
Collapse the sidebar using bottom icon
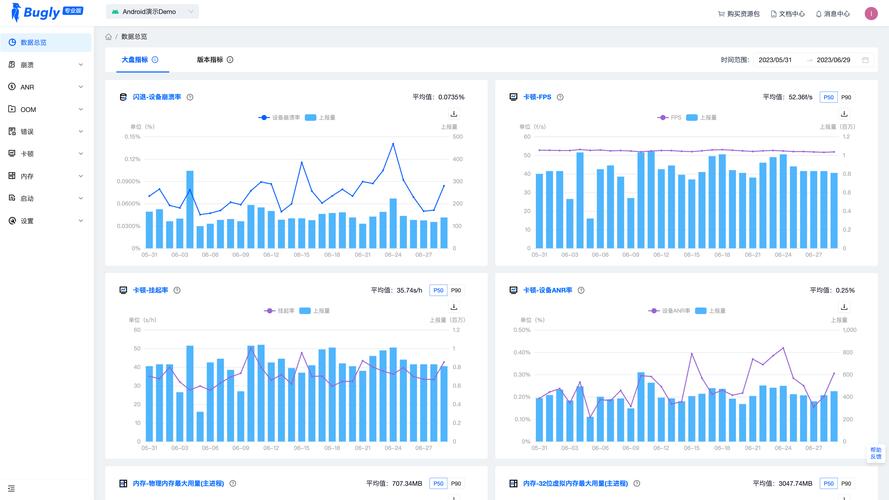(11, 488)
